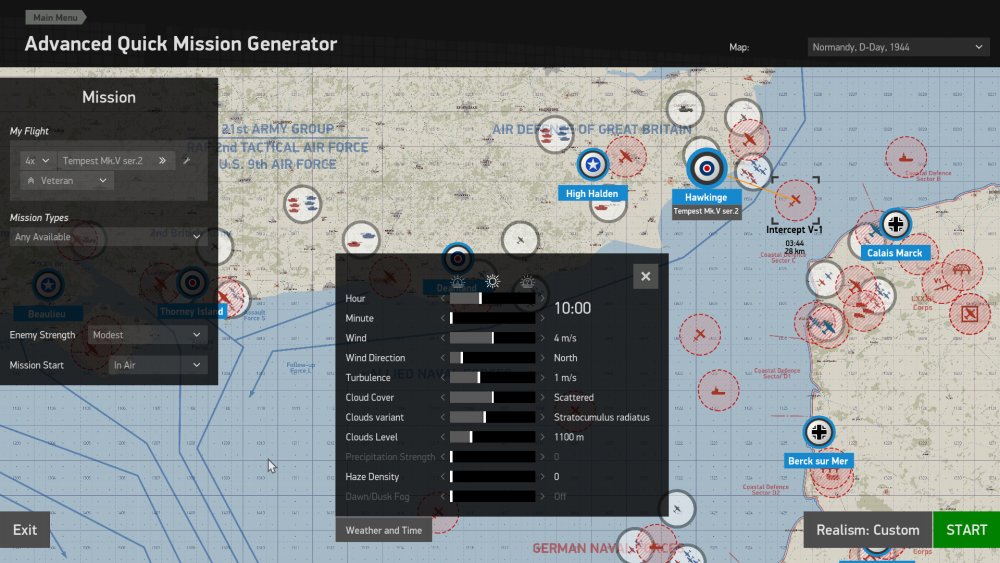Click the Hawkinge RAF roundel airfield icon
1000x563 pixels.
[x=707, y=168]
